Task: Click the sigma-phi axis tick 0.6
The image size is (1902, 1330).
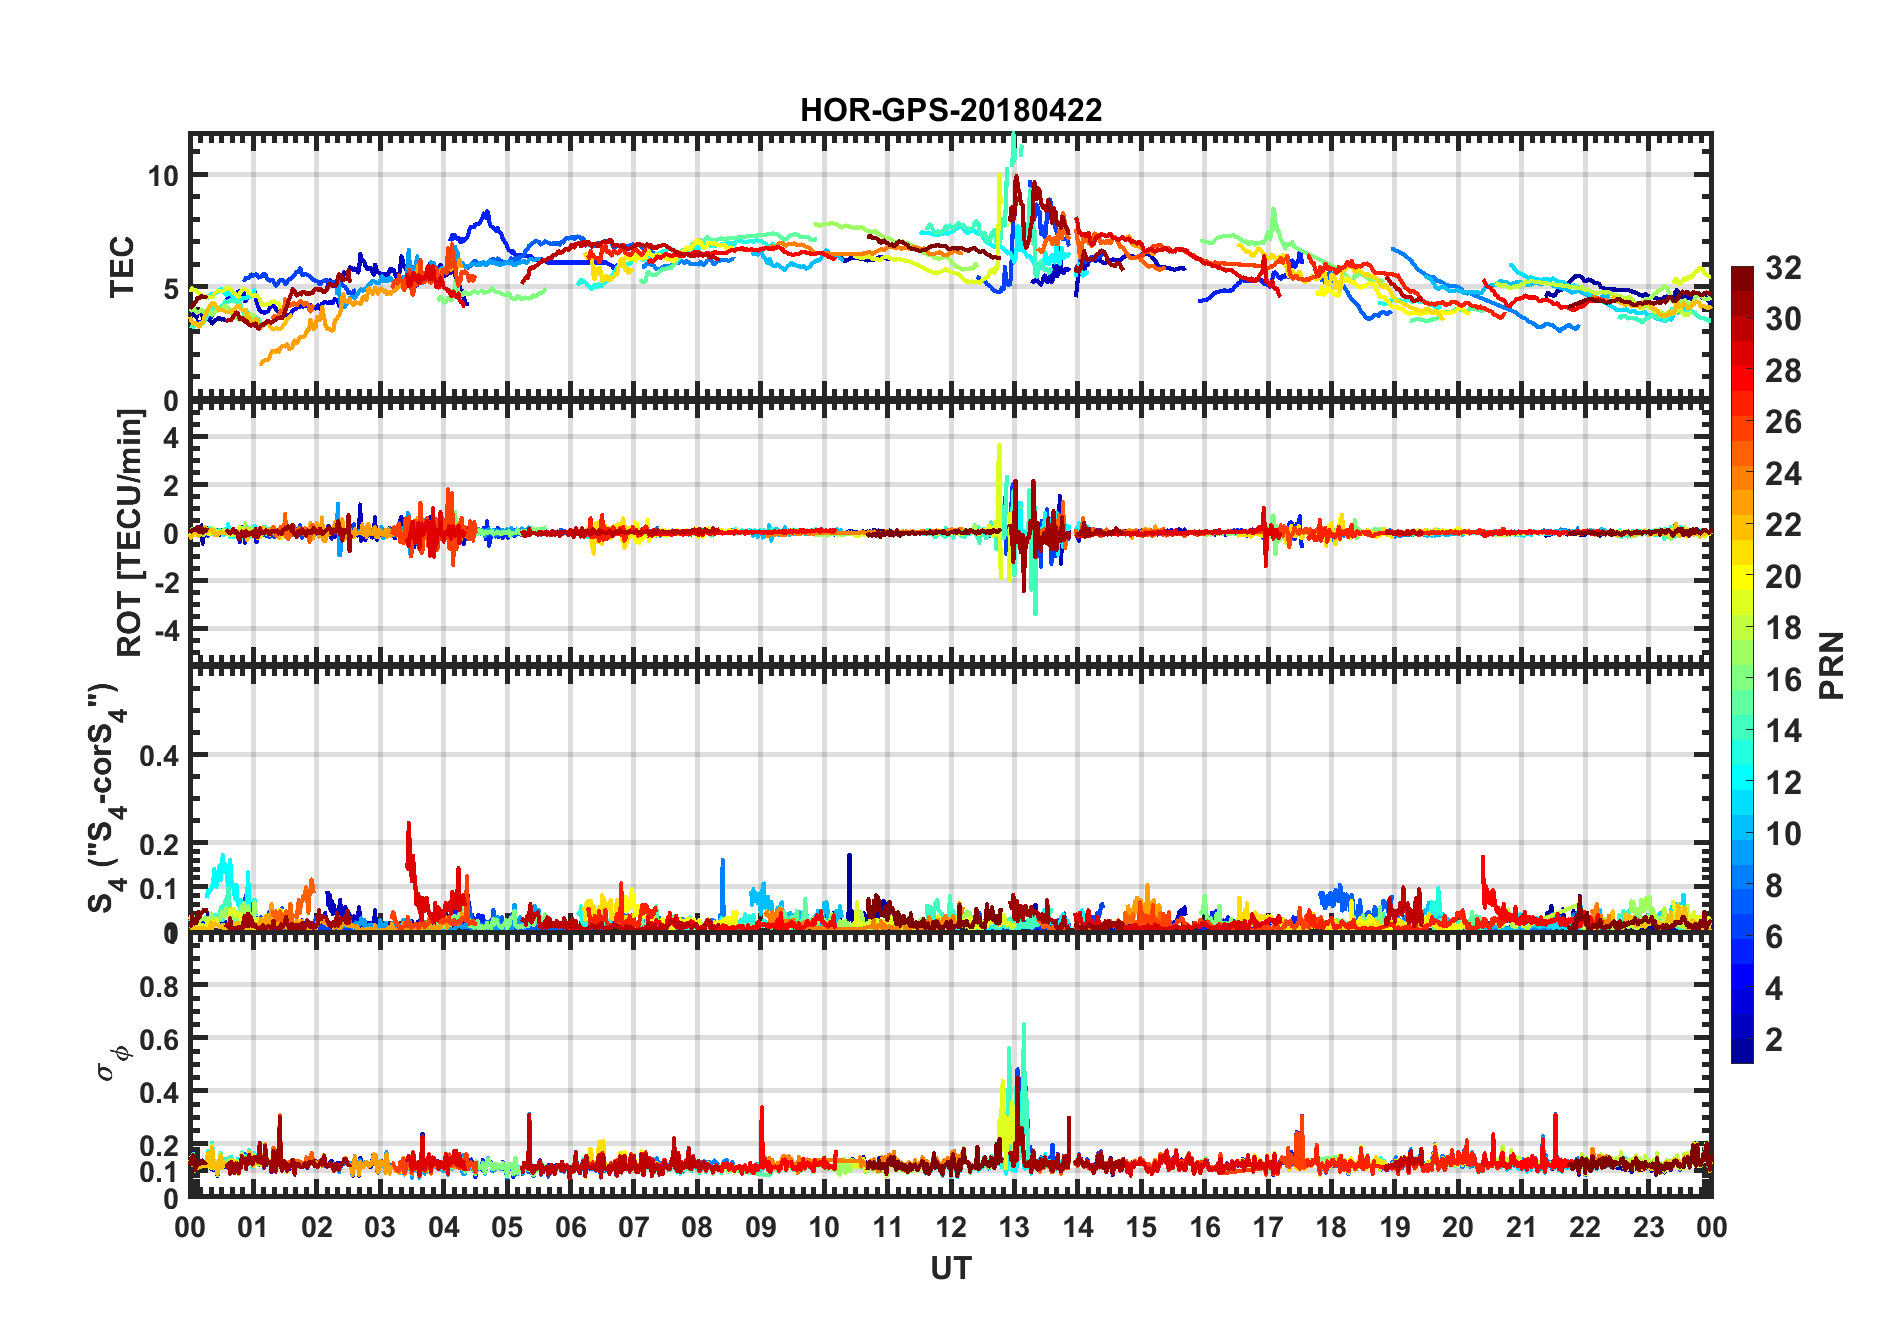Action: click(159, 1040)
